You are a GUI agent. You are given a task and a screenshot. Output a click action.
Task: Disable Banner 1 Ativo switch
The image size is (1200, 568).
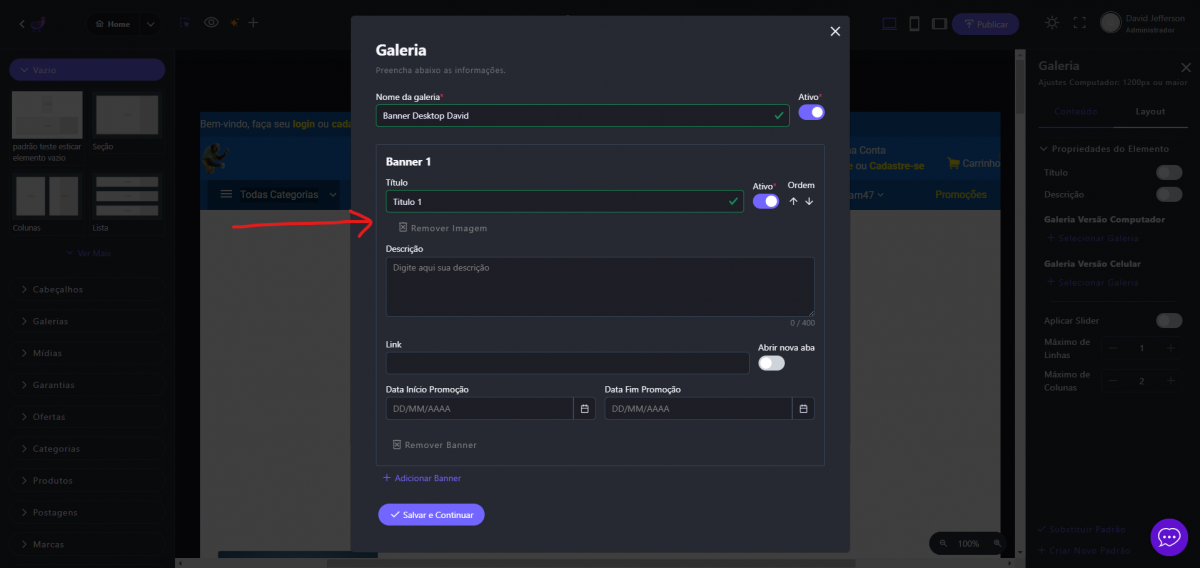pyautogui.click(x=765, y=201)
